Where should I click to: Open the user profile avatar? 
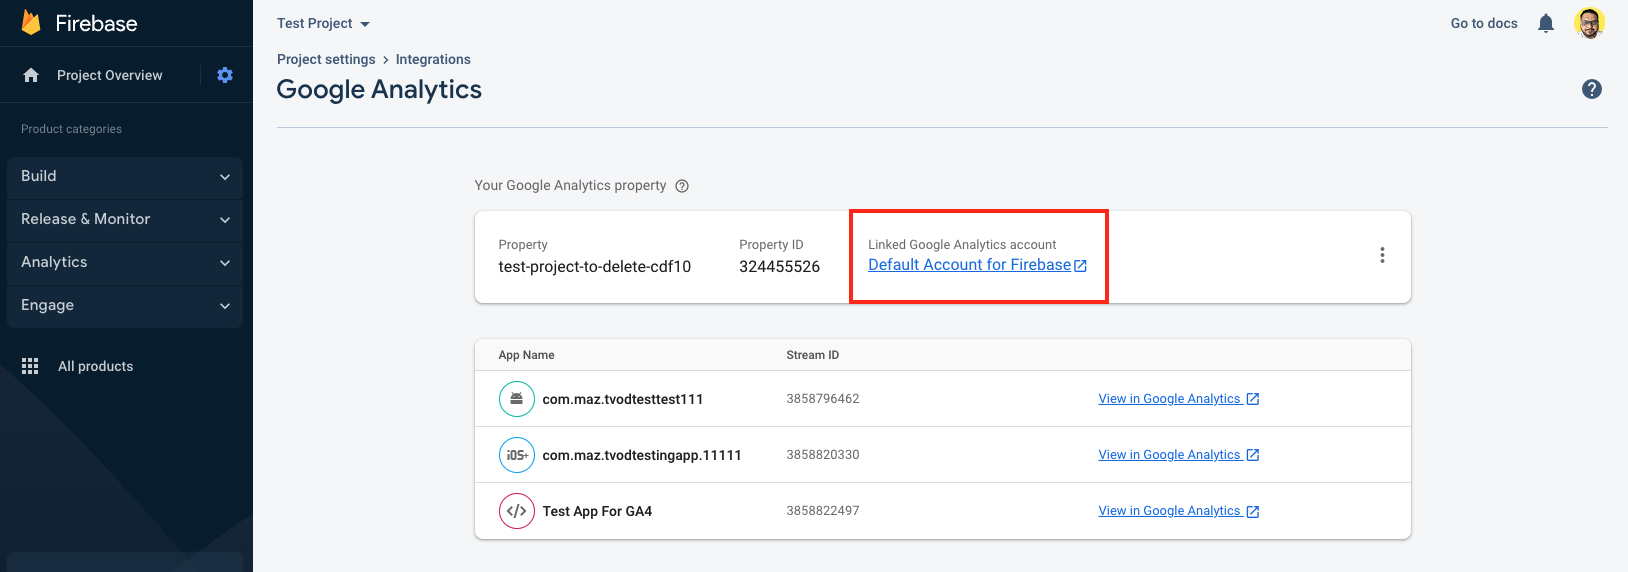click(x=1589, y=23)
